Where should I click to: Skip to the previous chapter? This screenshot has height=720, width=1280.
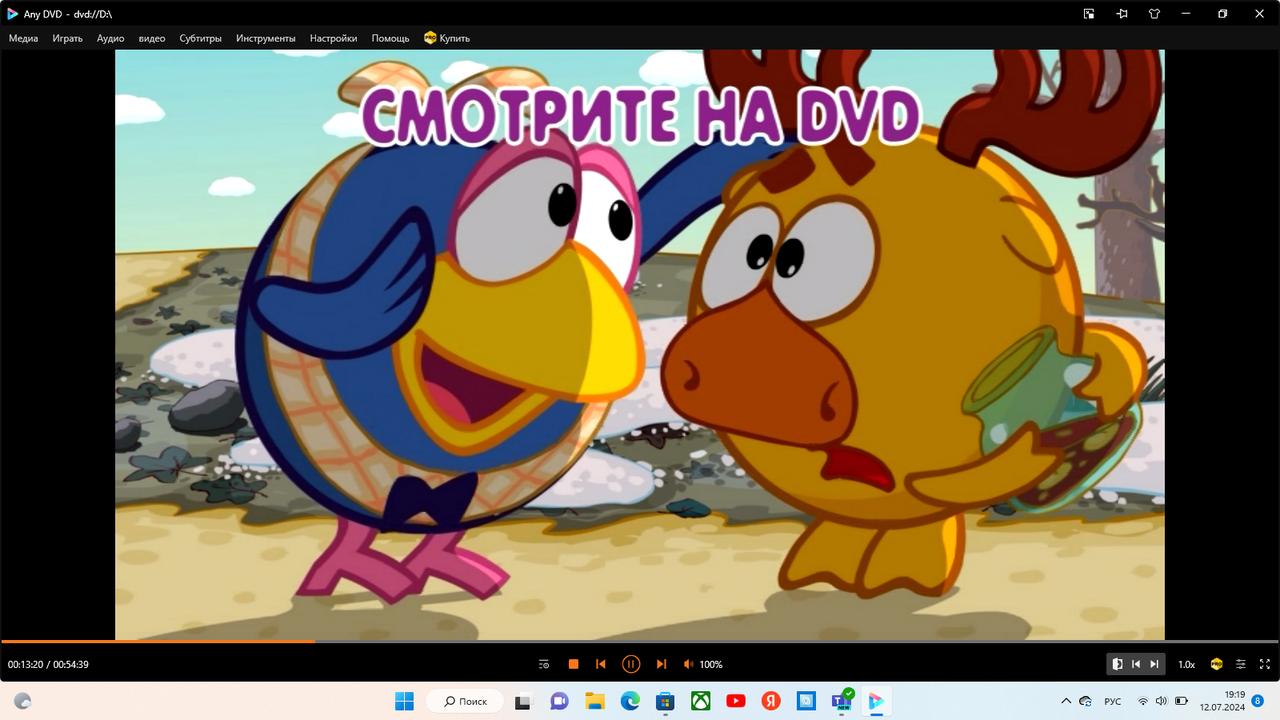coord(601,664)
